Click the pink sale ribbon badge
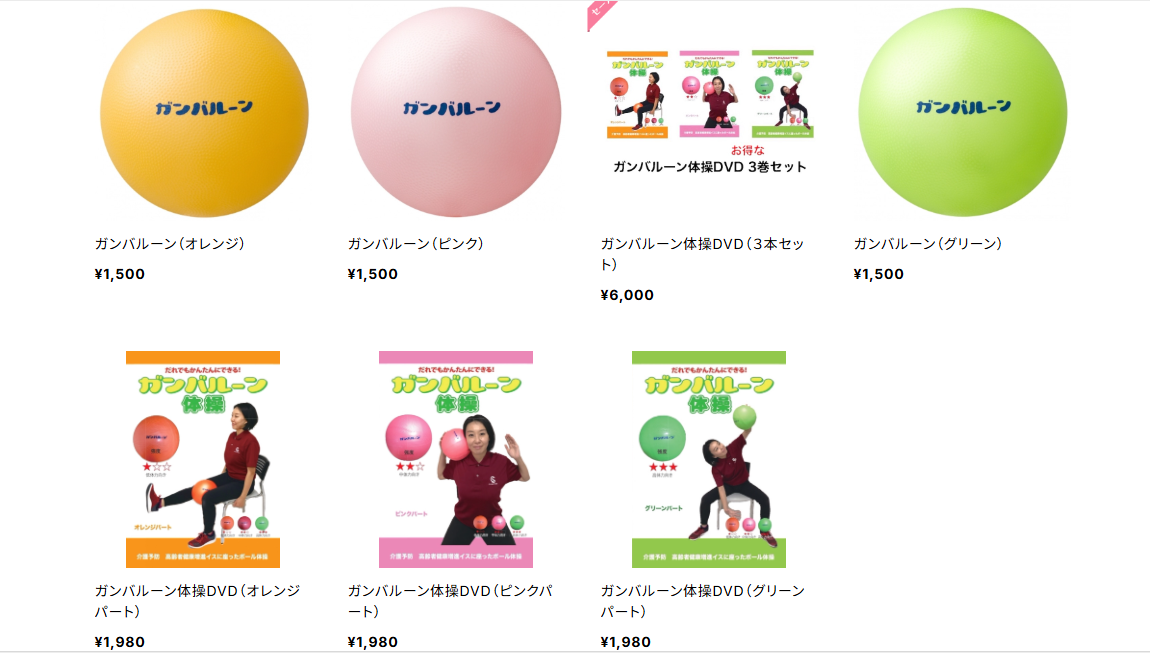The image size is (1150, 653). [x=600, y=14]
